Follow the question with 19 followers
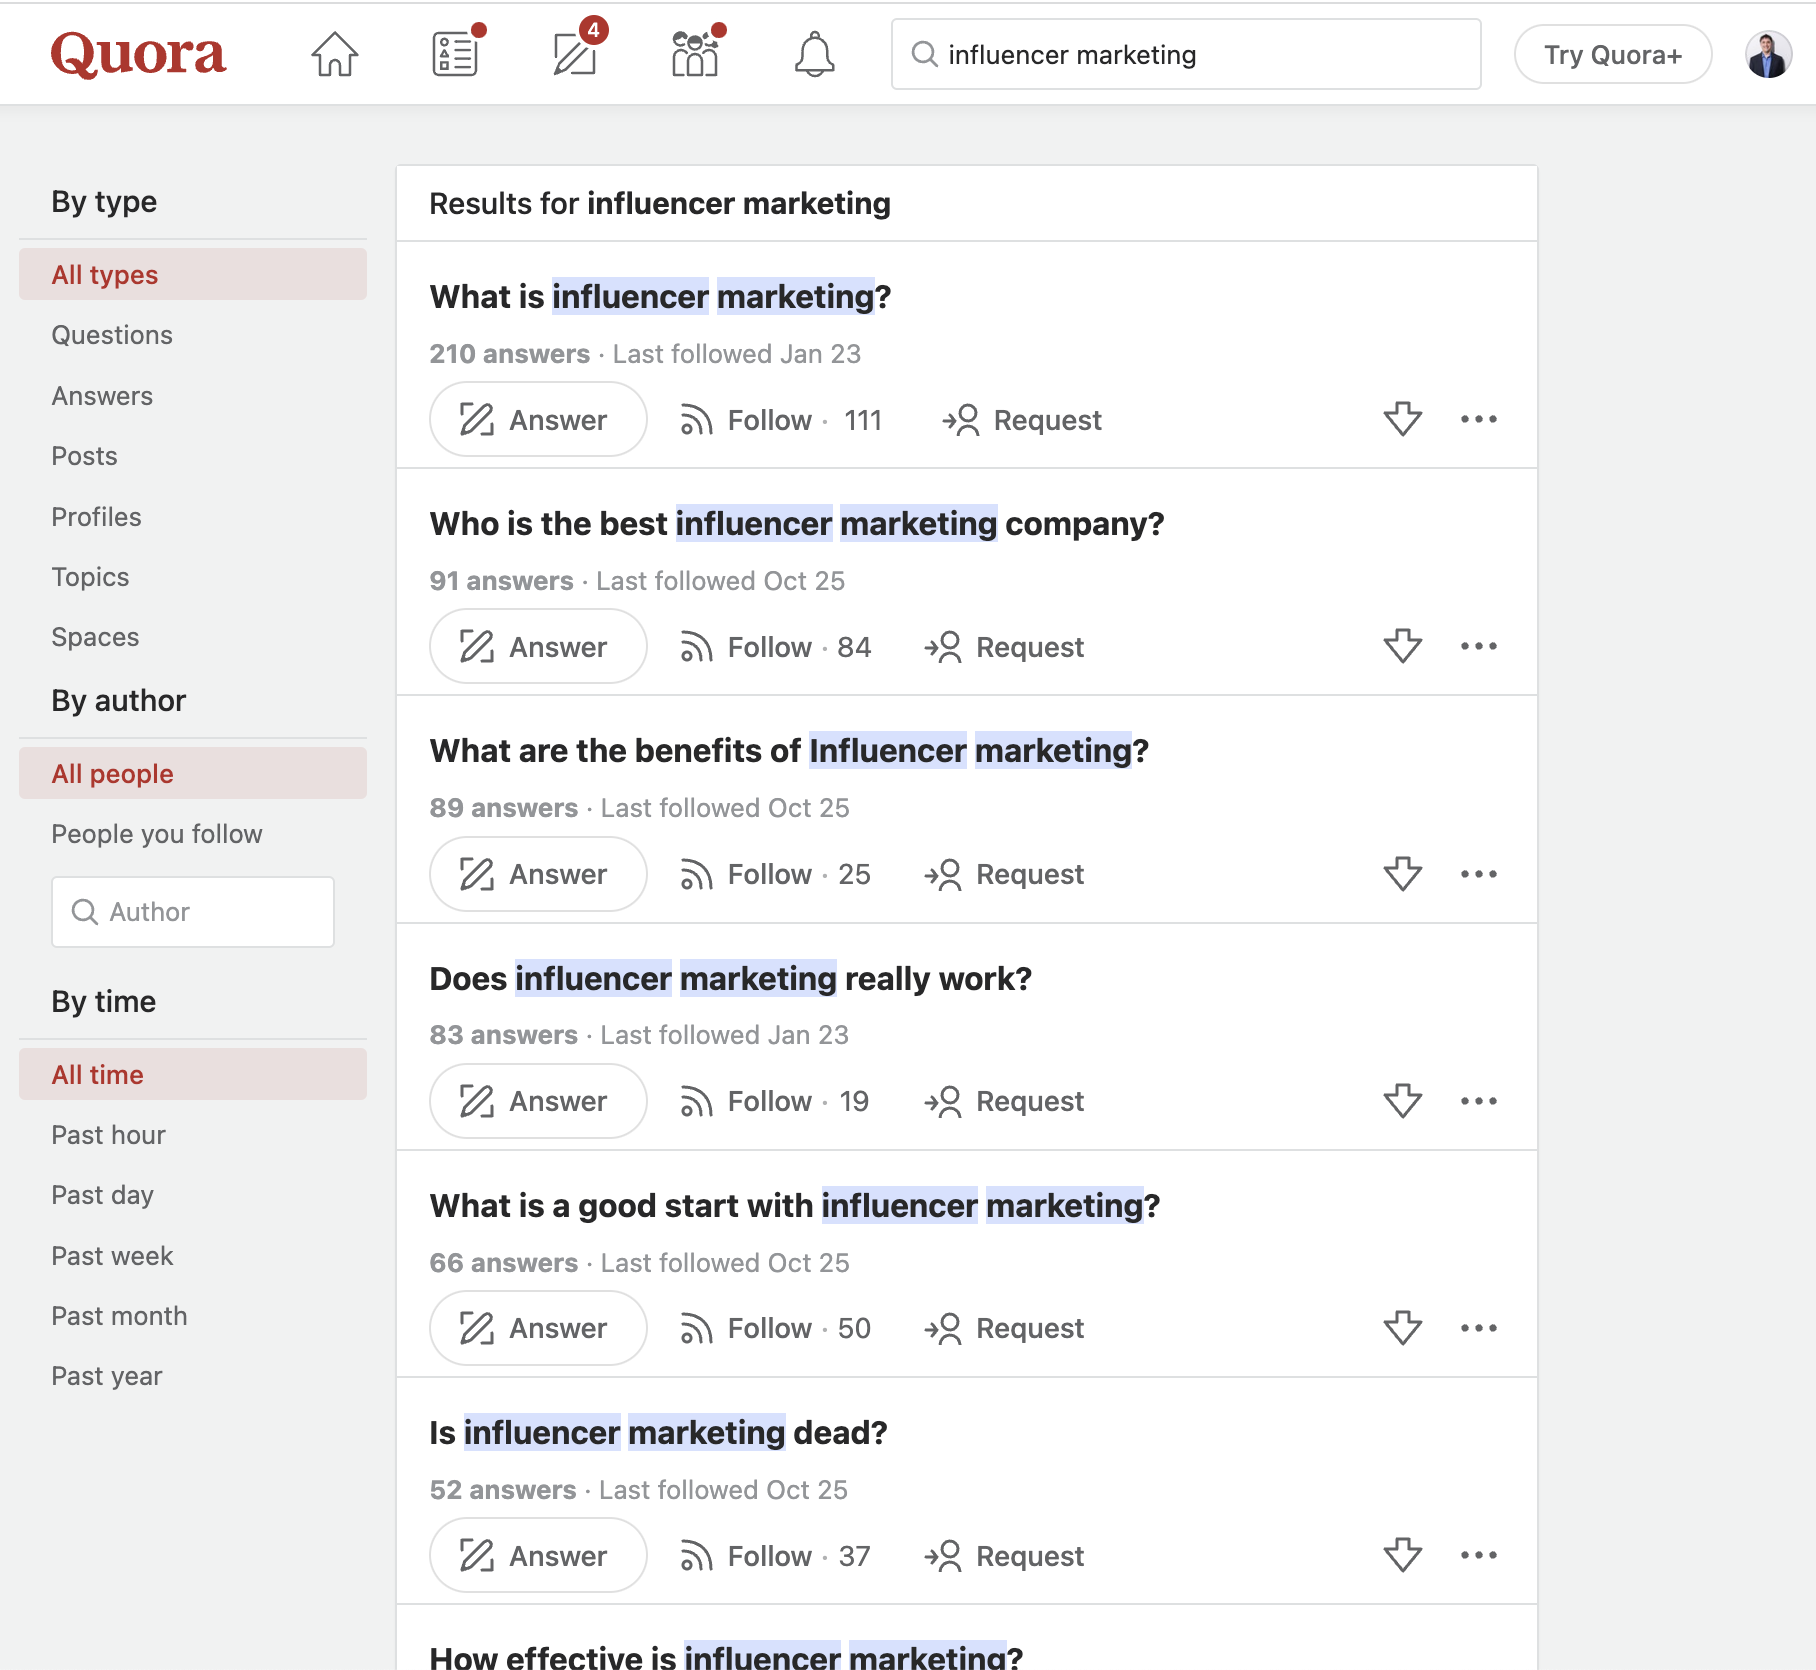The height and width of the screenshot is (1670, 1816). pyautogui.click(x=774, y=1101)
